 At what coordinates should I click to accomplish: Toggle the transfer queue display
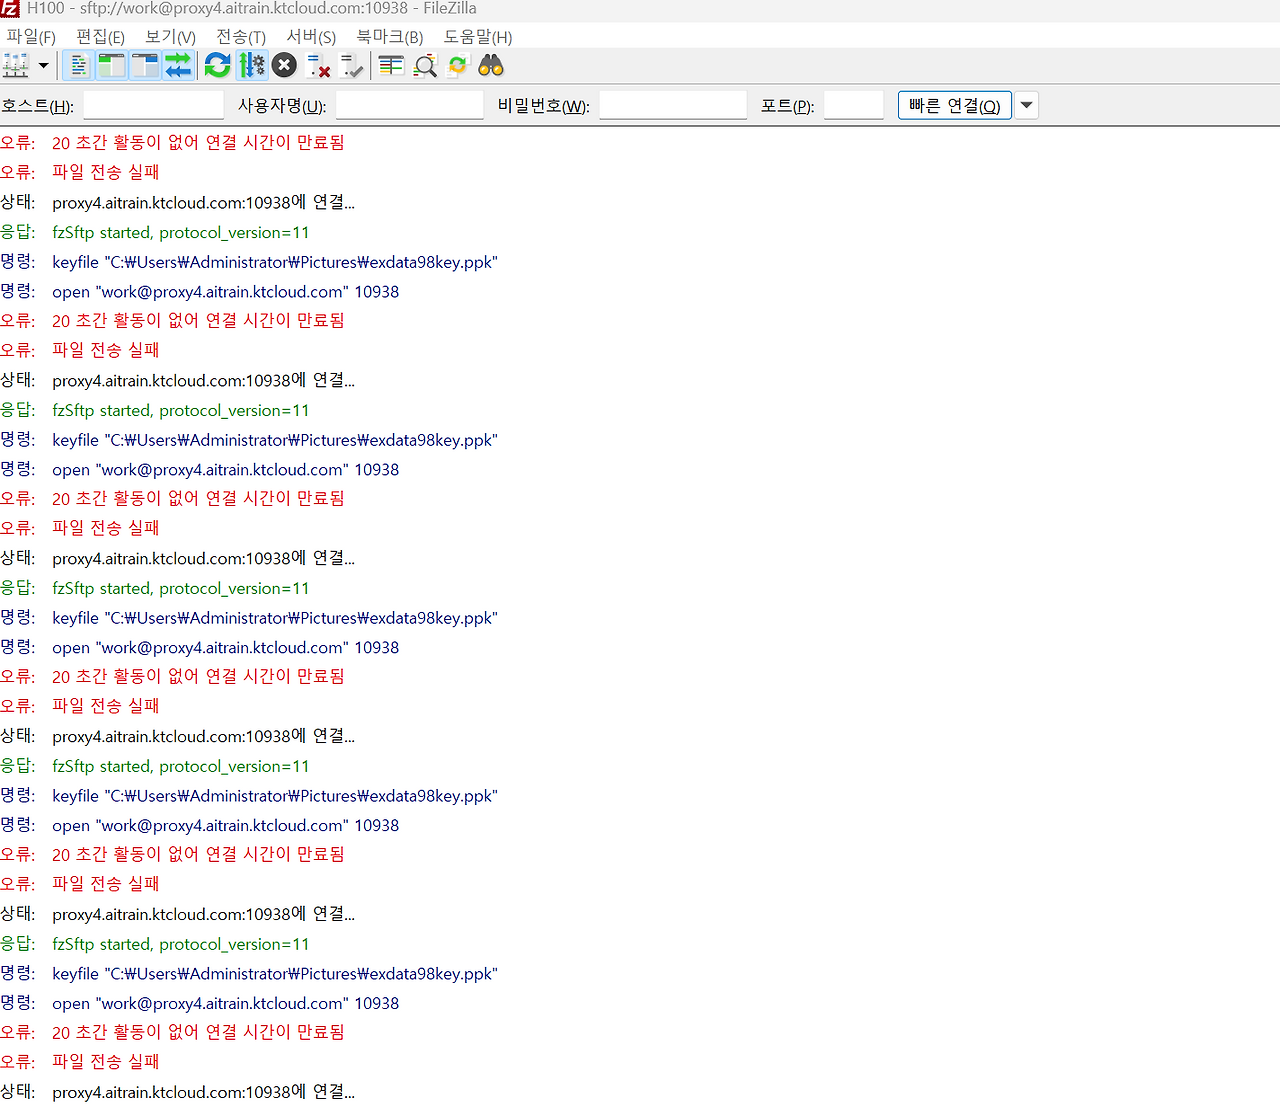tap(178, 66)
